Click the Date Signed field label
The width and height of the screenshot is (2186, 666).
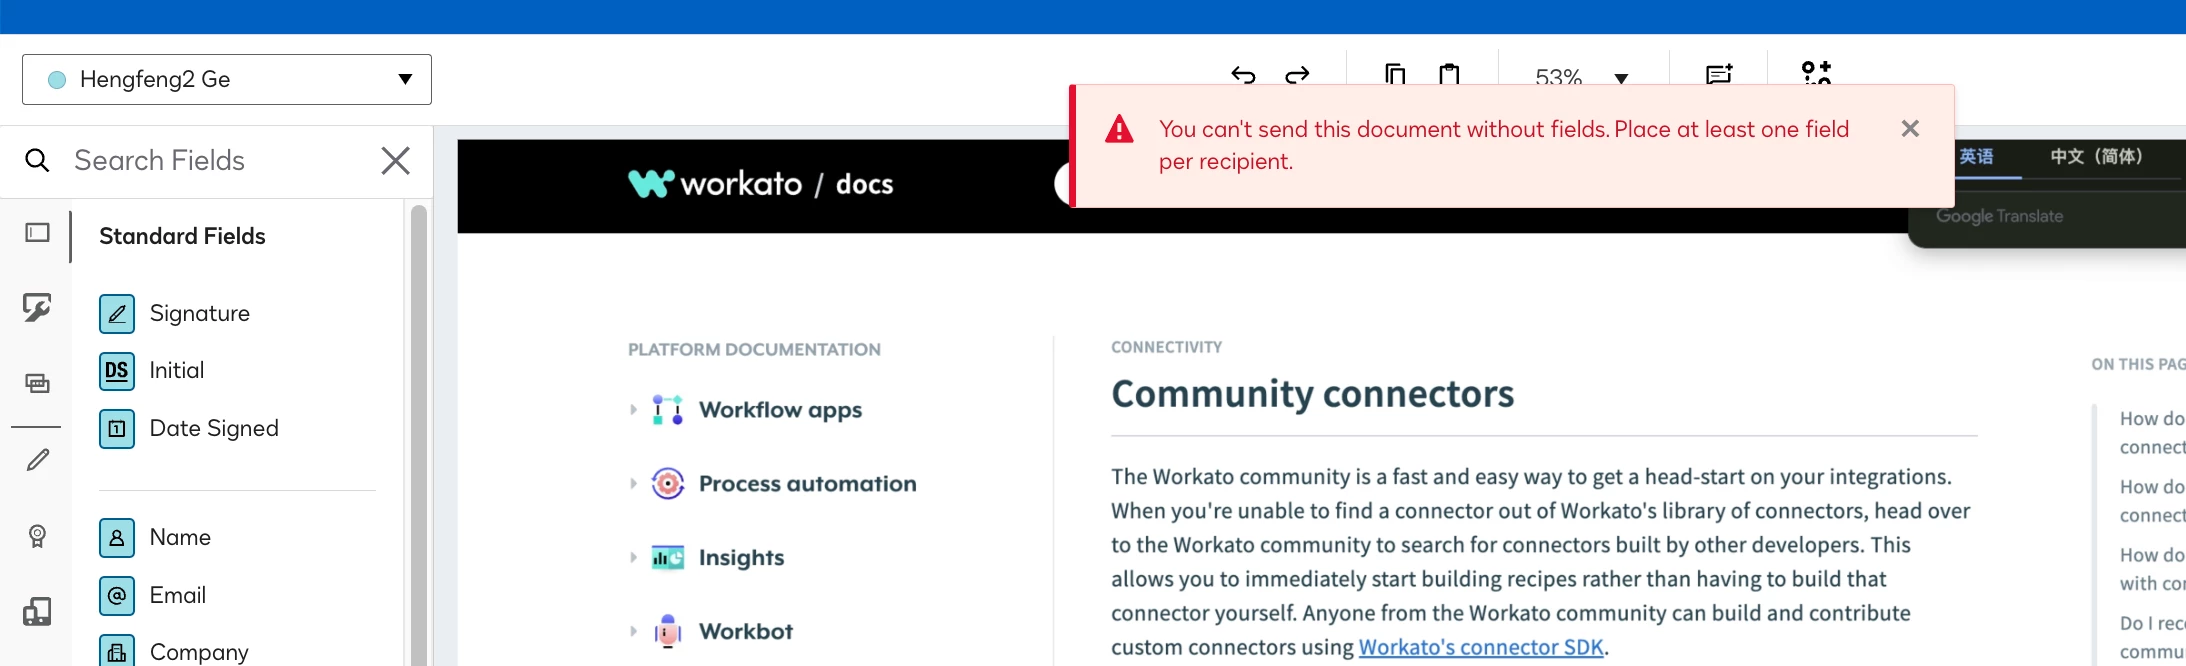[214, 428]
